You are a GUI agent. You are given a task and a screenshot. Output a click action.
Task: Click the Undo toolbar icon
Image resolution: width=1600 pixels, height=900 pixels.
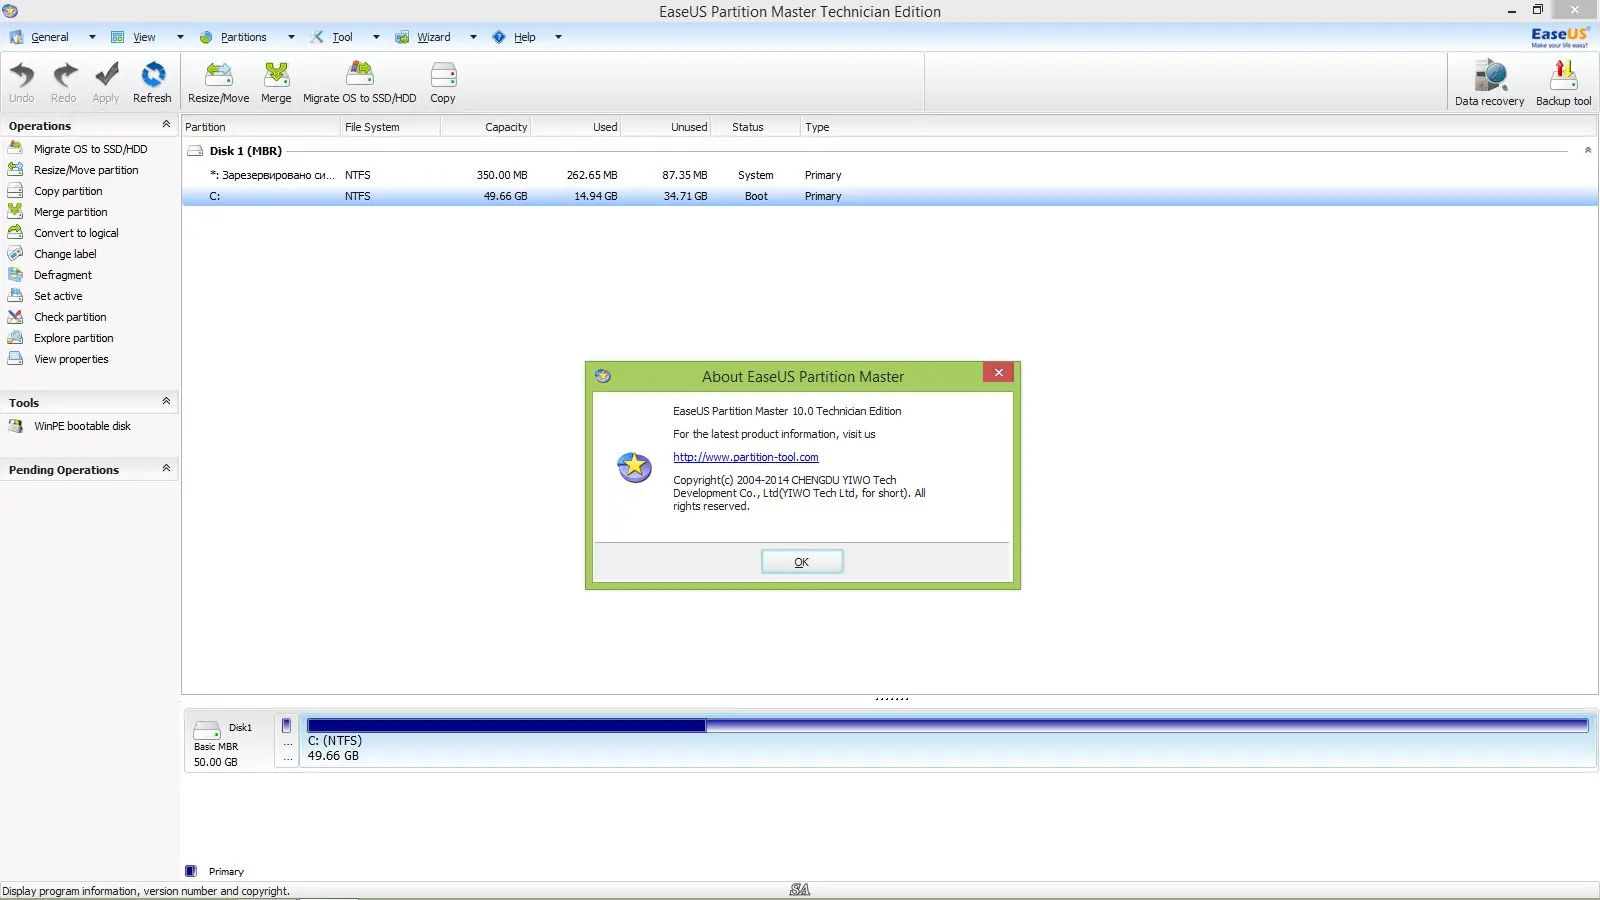(22, 82)
